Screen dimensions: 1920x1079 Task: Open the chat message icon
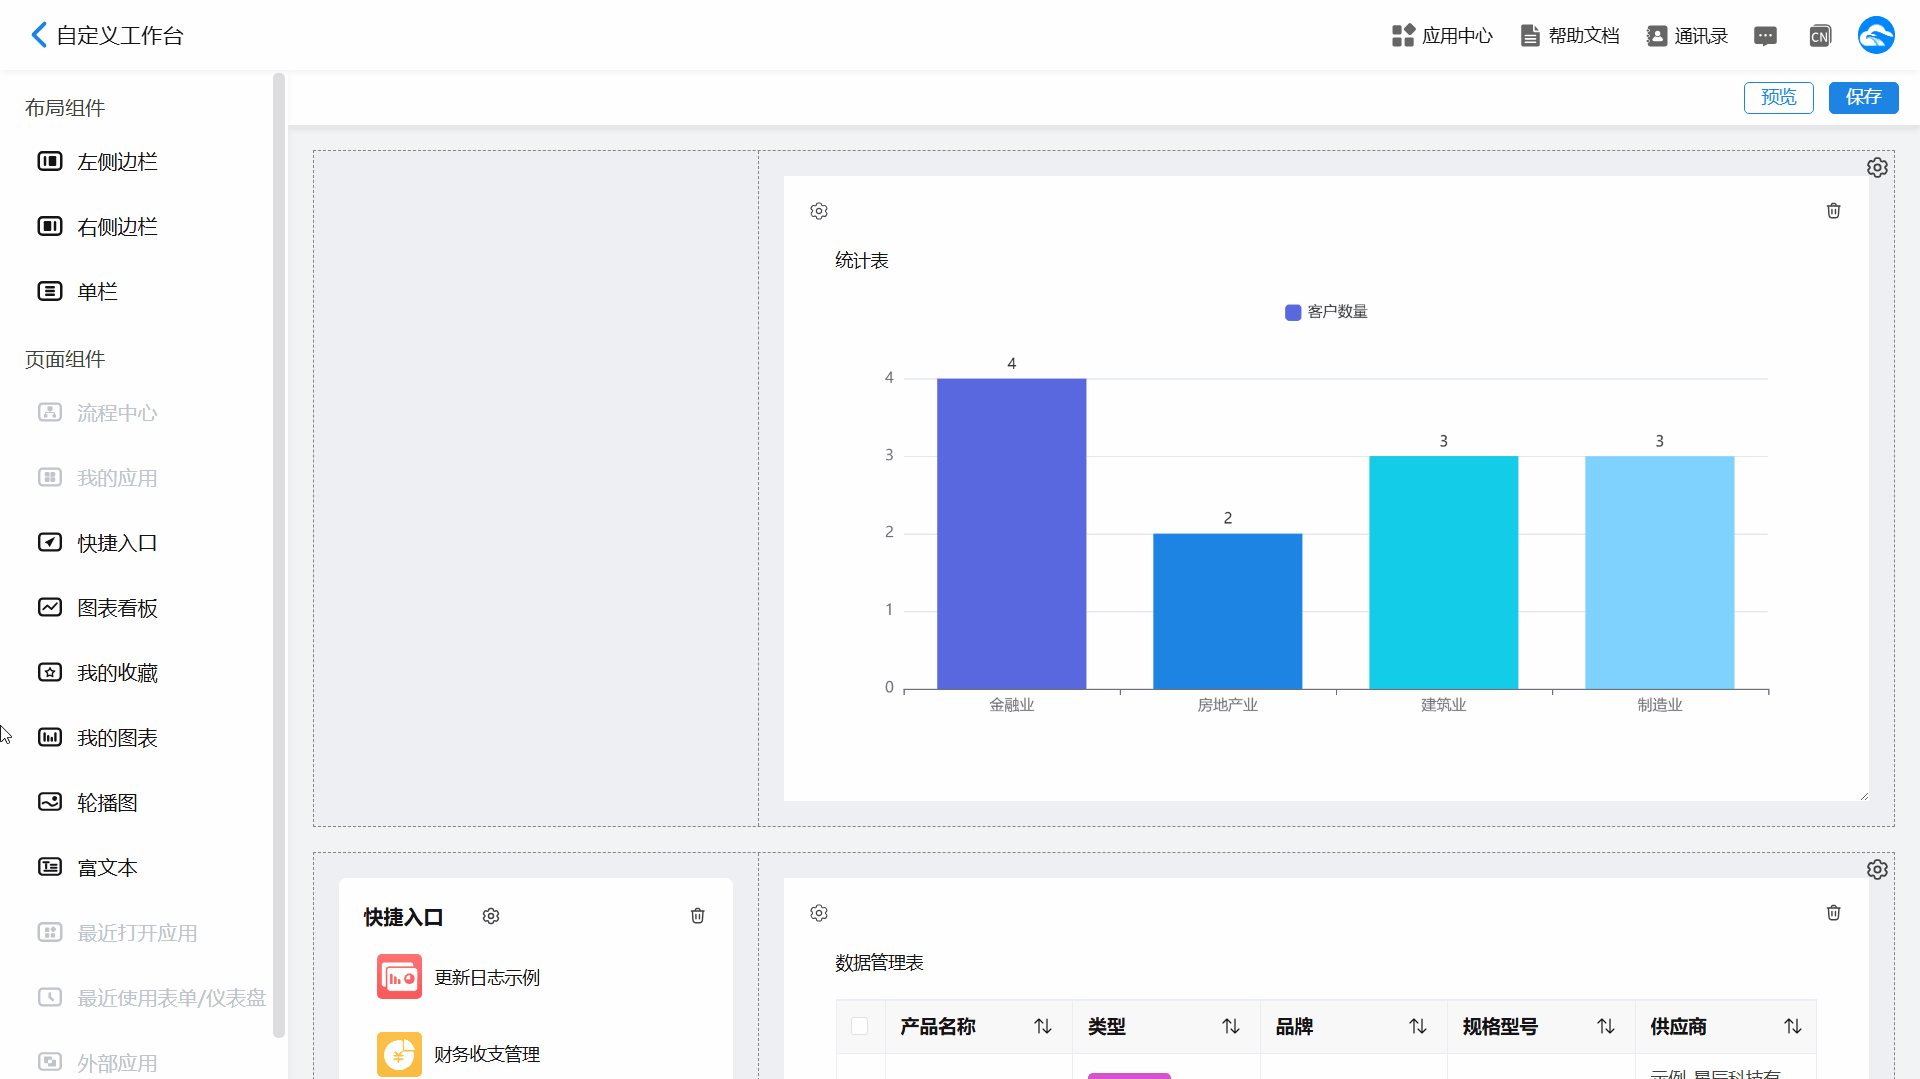tap(1766, 36)
